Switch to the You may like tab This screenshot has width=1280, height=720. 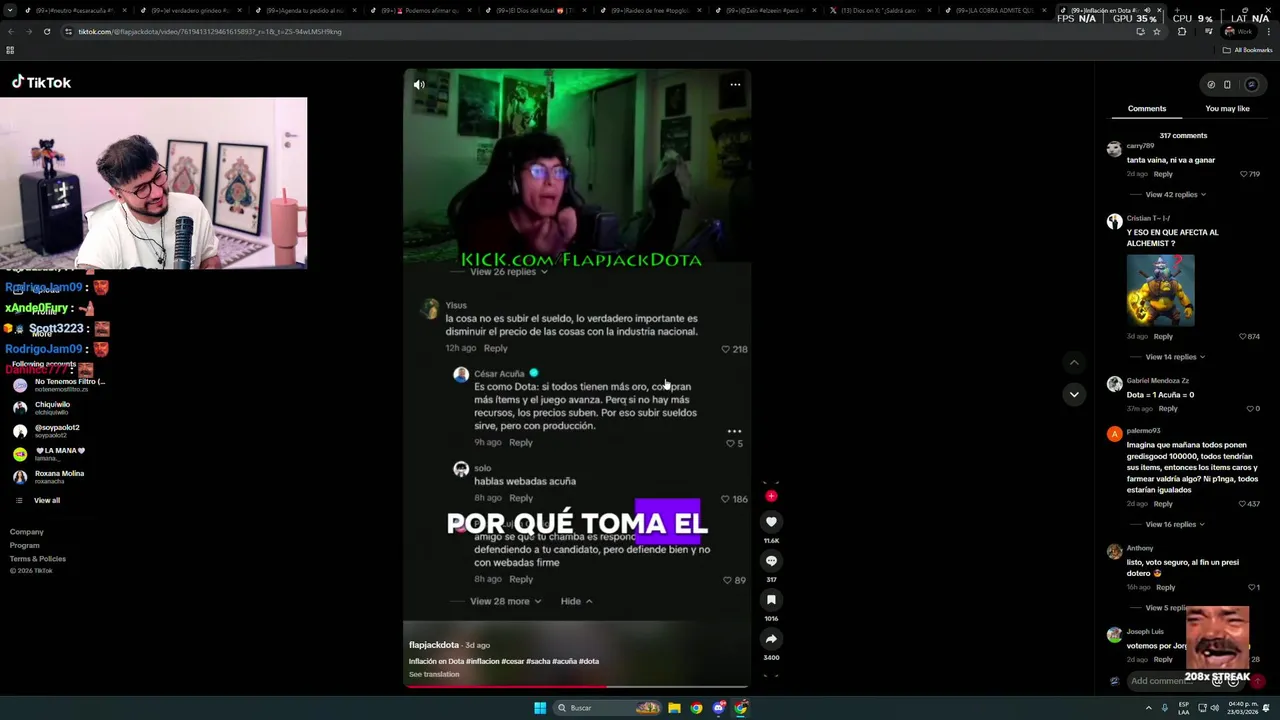tap(1227, 108)
